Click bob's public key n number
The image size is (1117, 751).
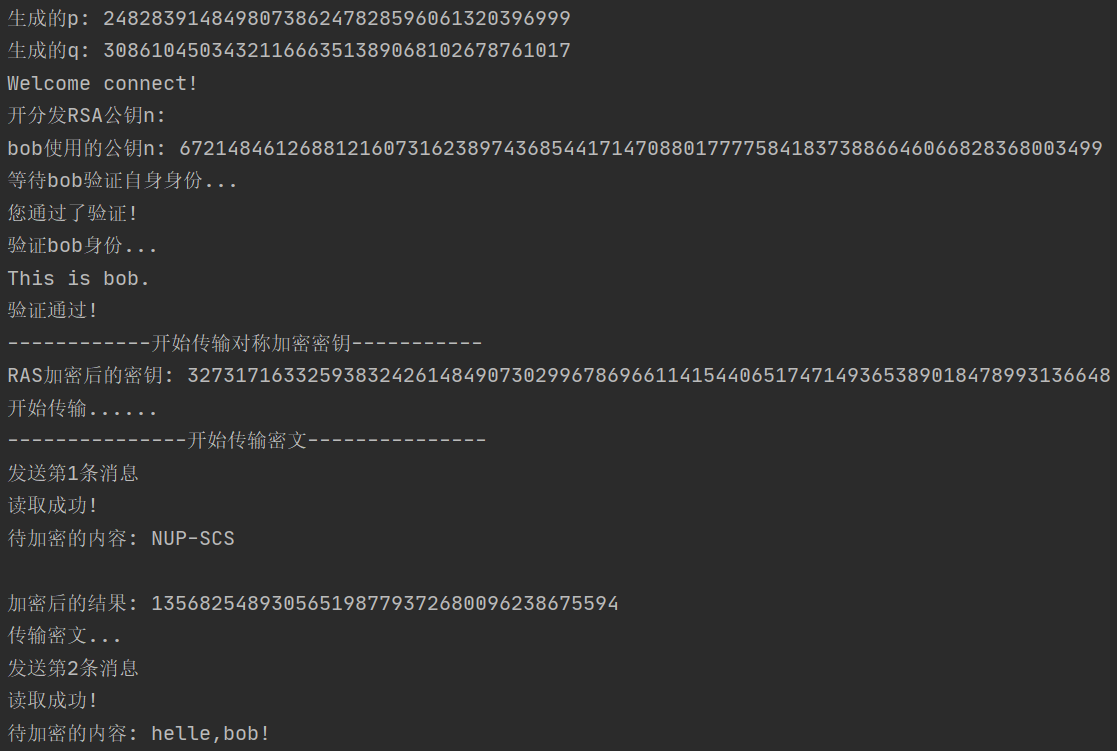coord(641,148)
